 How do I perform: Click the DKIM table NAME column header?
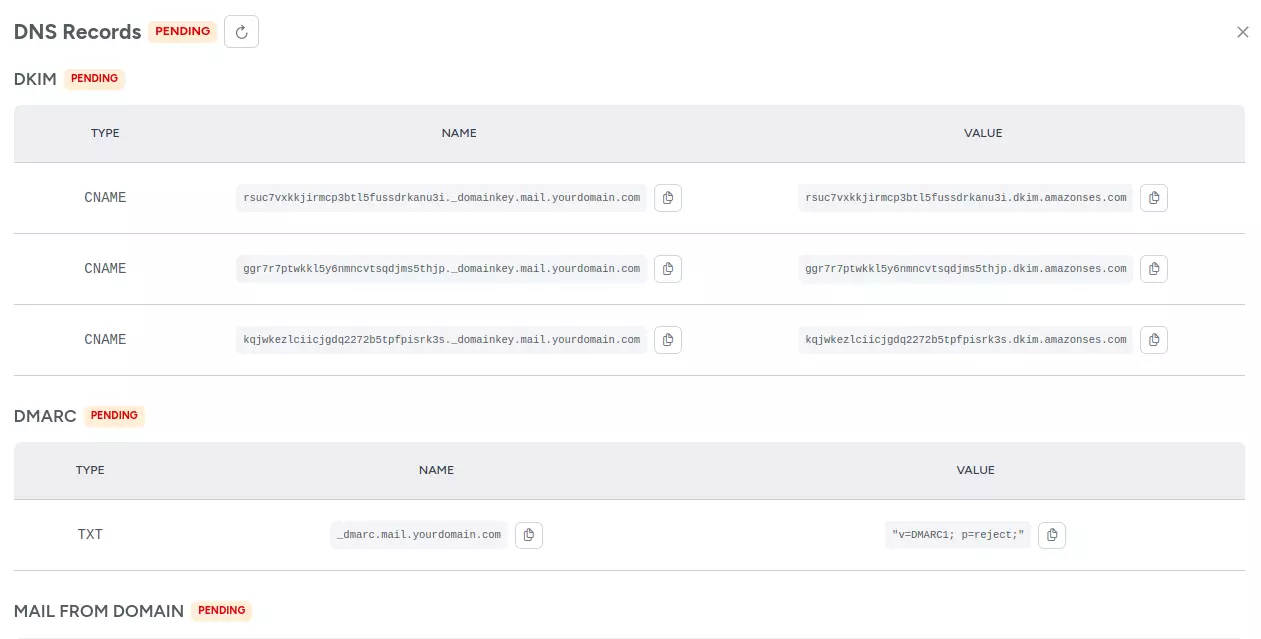tap(459, 133)
